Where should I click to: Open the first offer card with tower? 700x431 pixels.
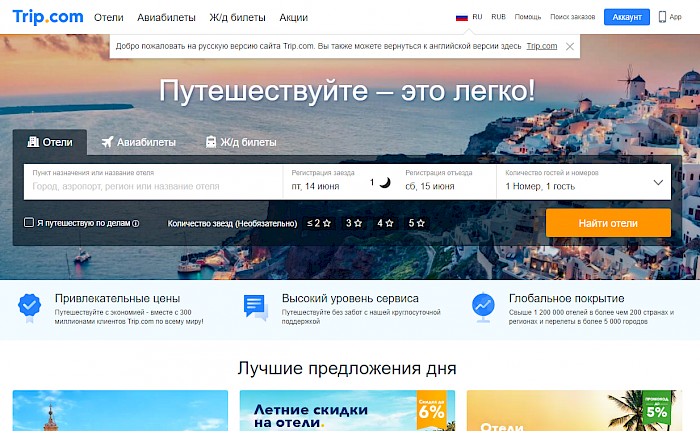120,410
